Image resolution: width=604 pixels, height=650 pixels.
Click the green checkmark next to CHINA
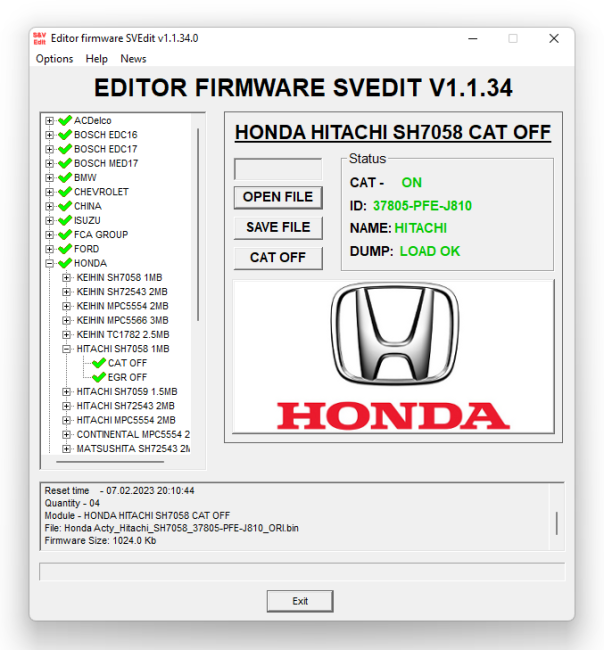pos(65,206)
